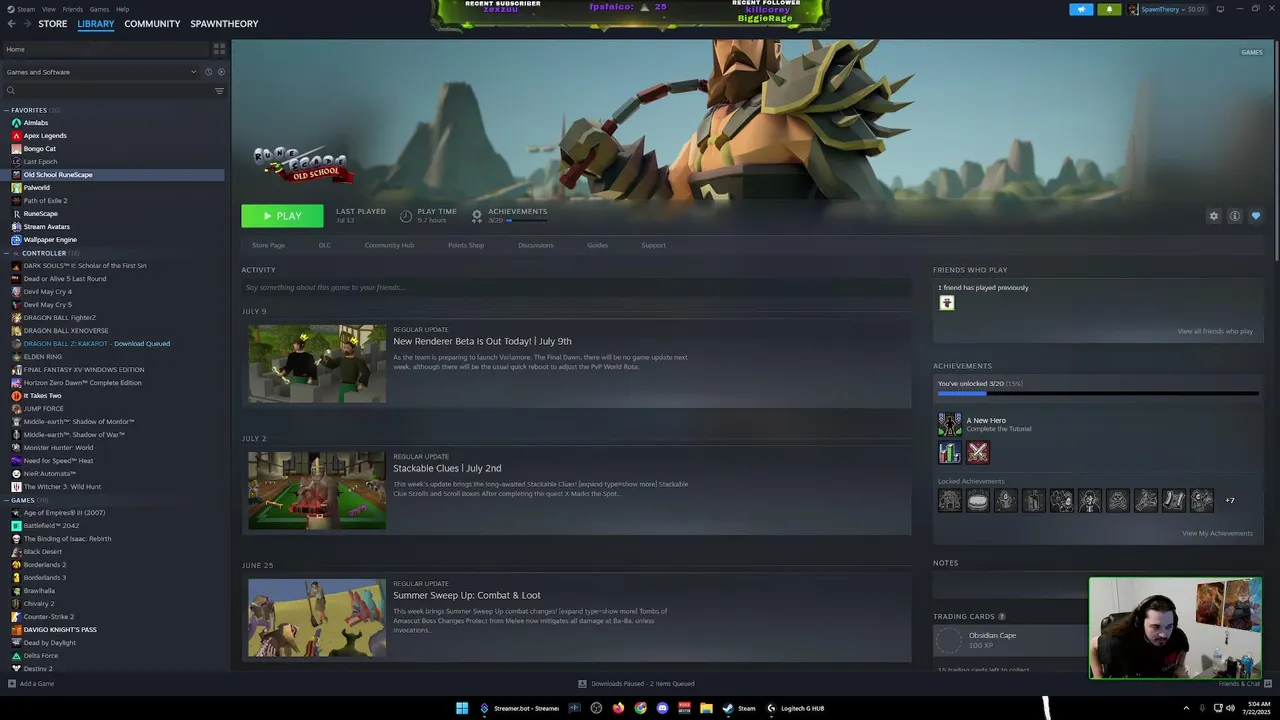Click the friend avatar under Friends Who Play
1280x720 pixels.
point(947,303)
